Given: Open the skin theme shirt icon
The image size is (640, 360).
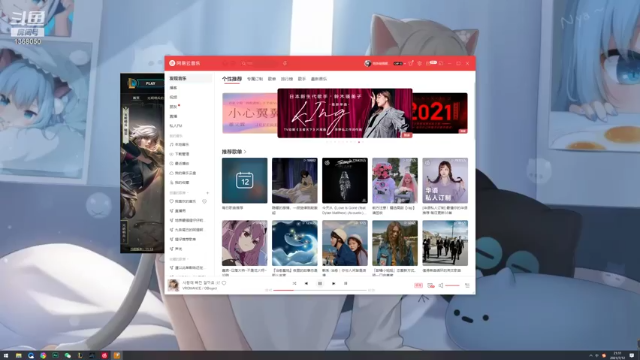Looking at the screenshot, I should [411, 63].
